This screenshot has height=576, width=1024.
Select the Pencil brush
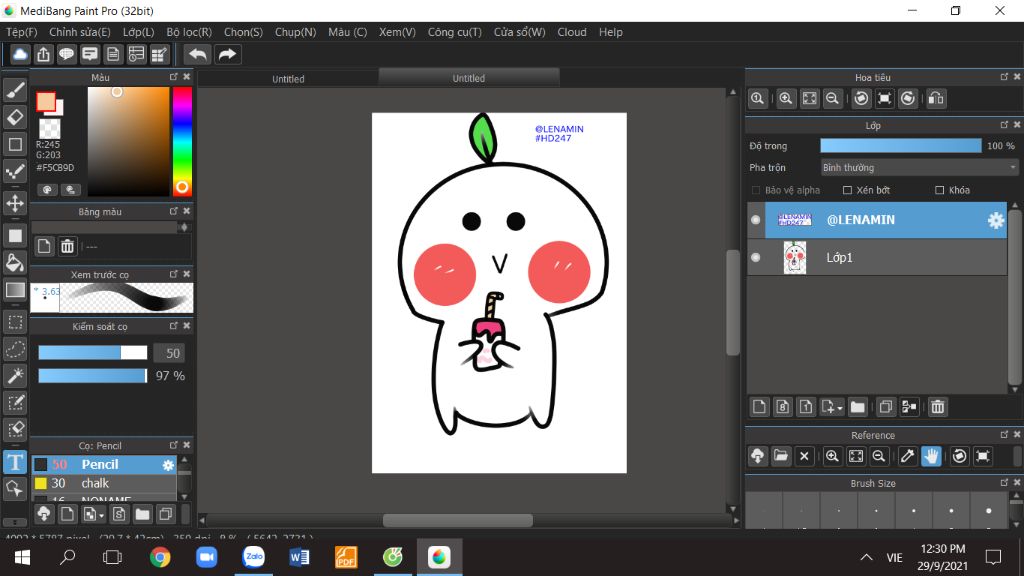click(104, 464)
